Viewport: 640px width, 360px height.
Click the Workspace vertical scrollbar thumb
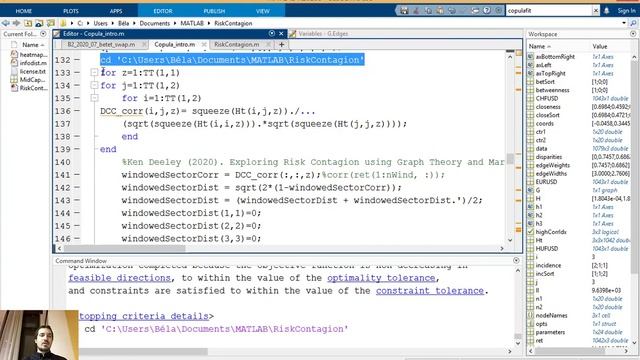634,167
